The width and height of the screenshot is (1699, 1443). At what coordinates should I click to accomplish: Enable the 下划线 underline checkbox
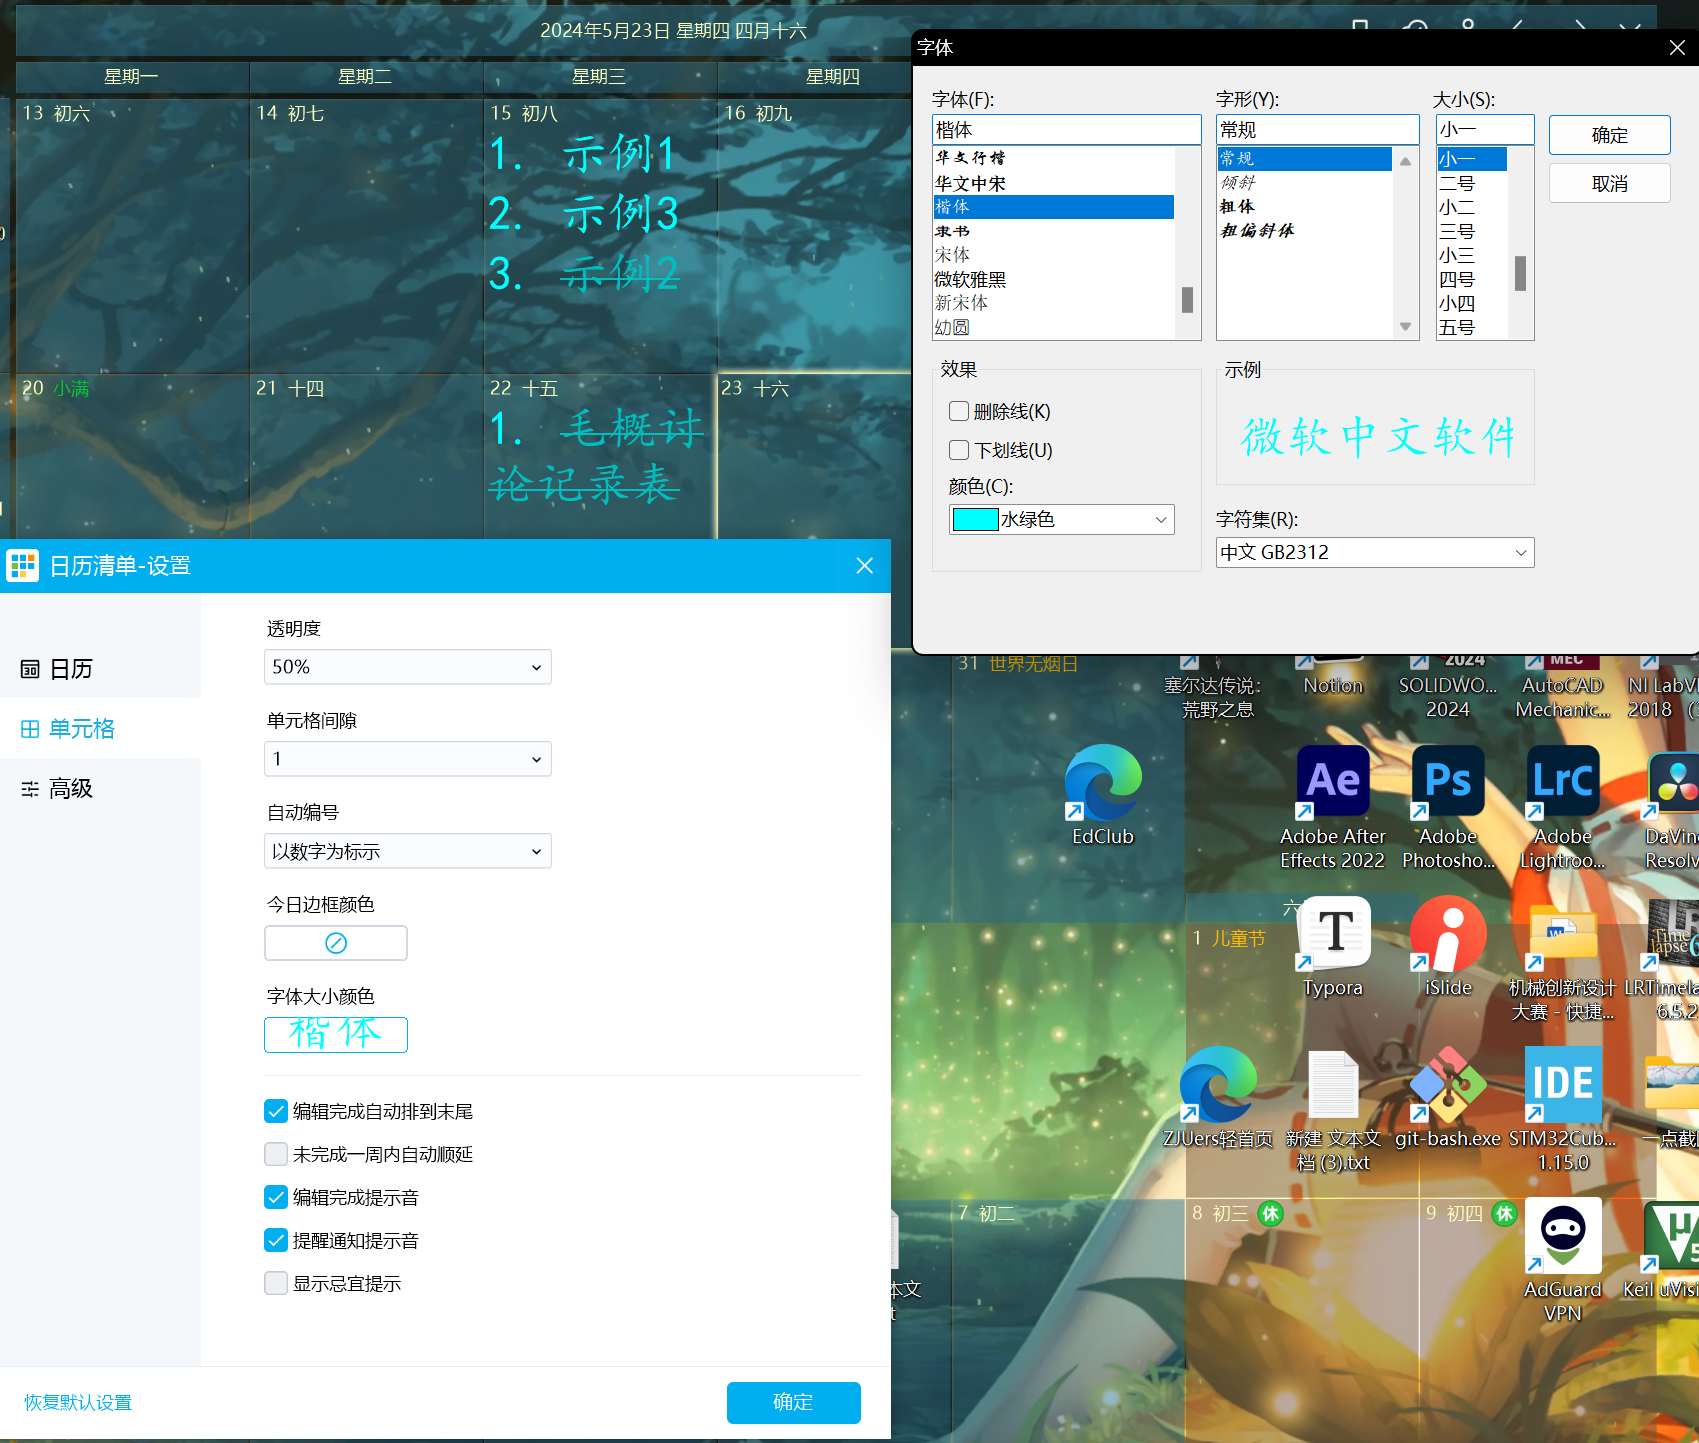pyautogui.click(x=959, y=450)
